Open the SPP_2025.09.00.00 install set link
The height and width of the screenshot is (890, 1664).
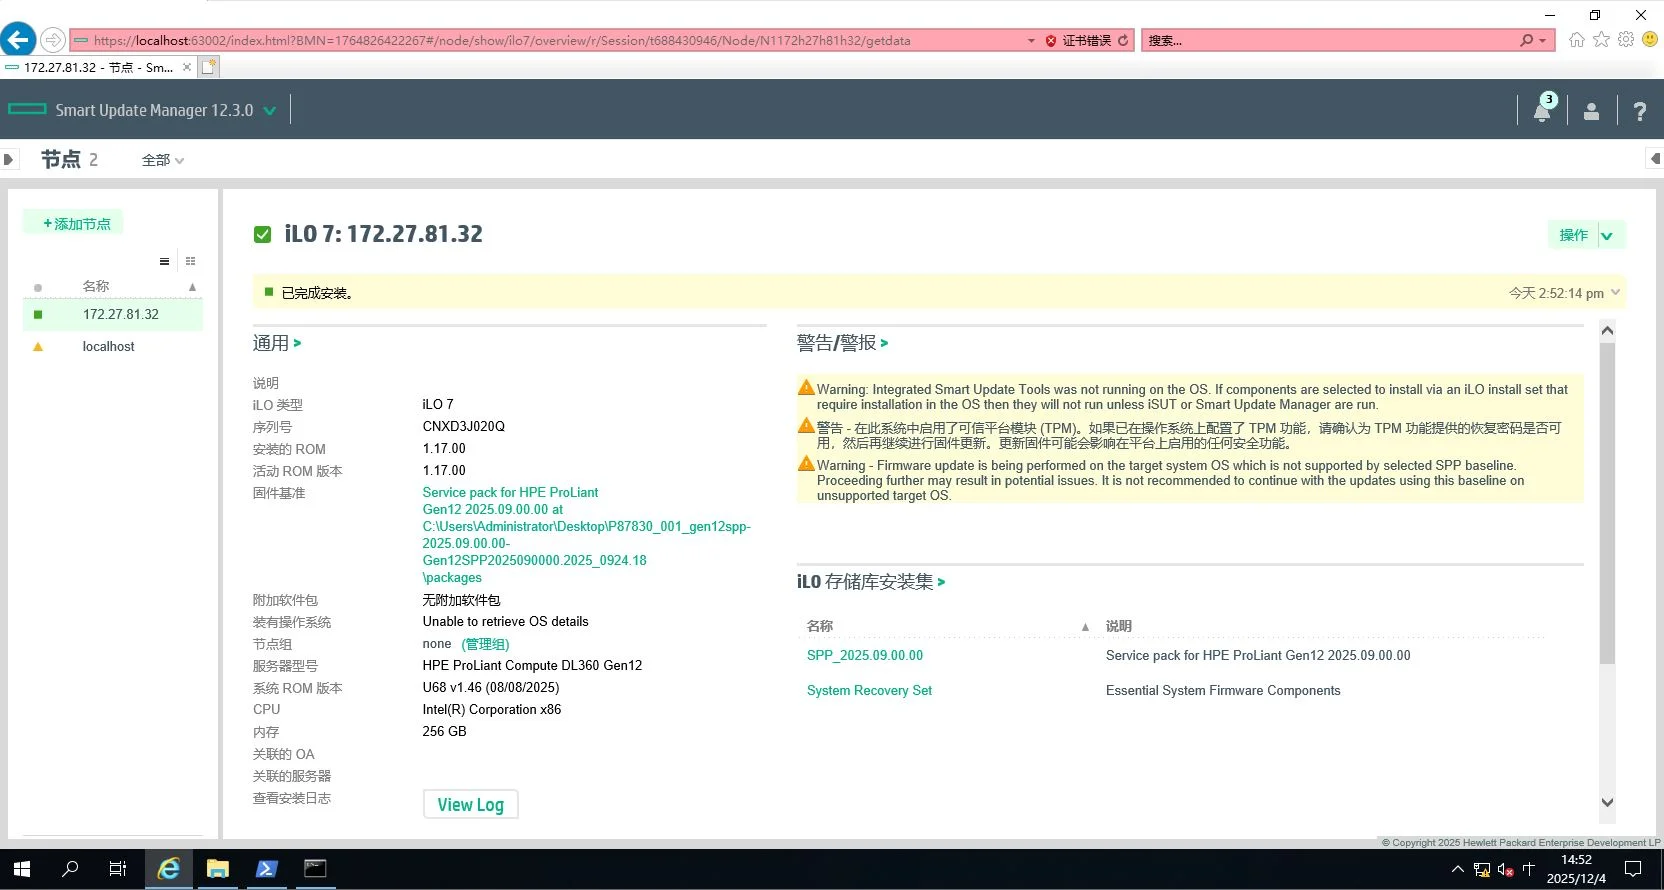(x=865, y=656)
